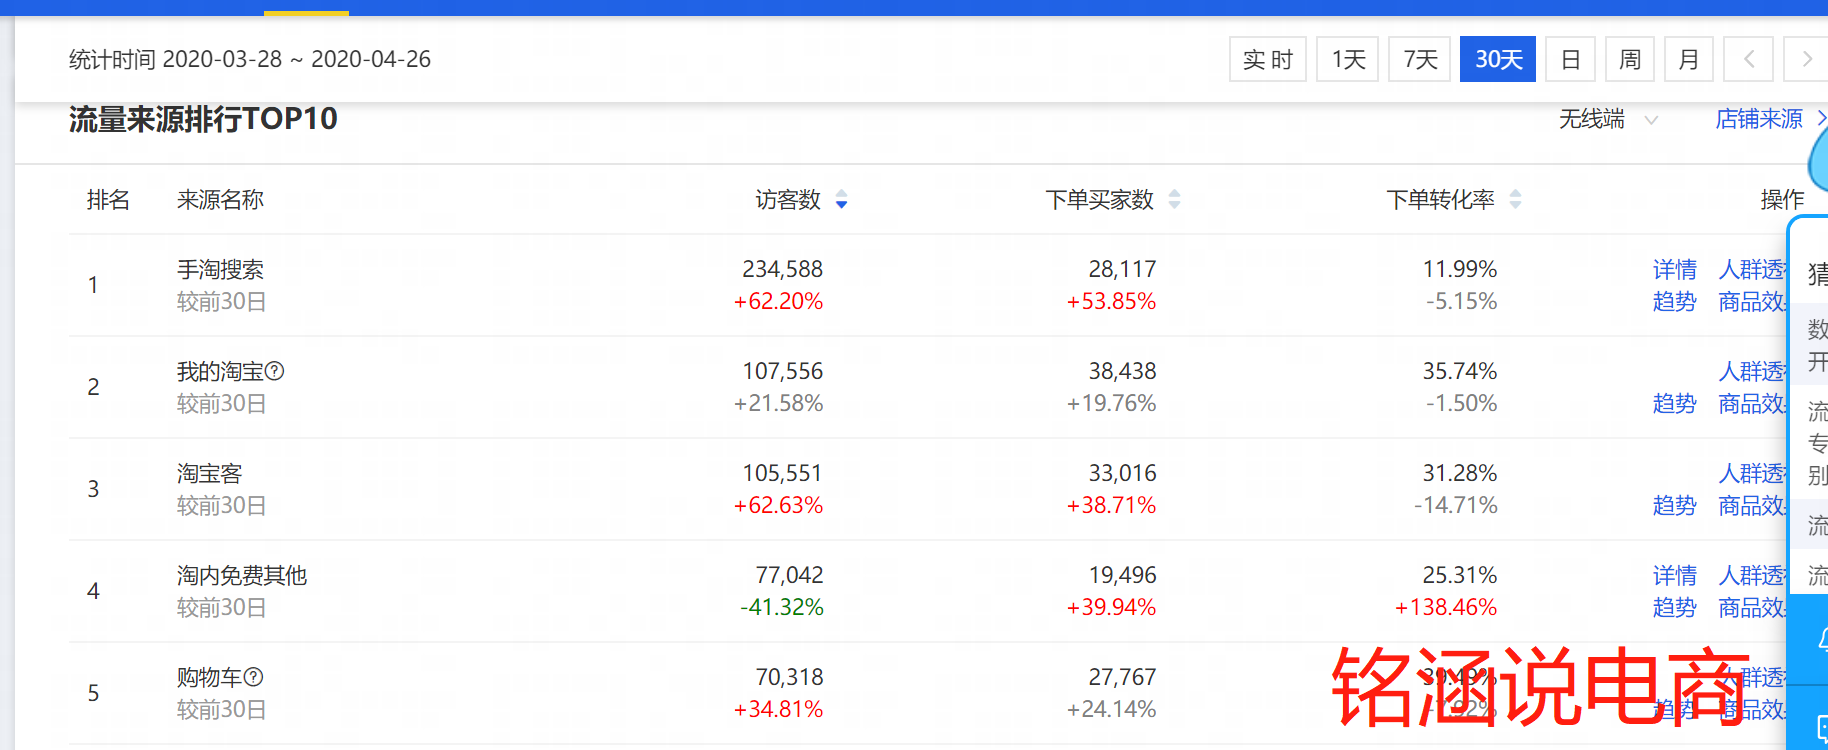Click the 下单转化率 column header
The width and height of the screenshot is (1828, 750).
coord(1441,200)
